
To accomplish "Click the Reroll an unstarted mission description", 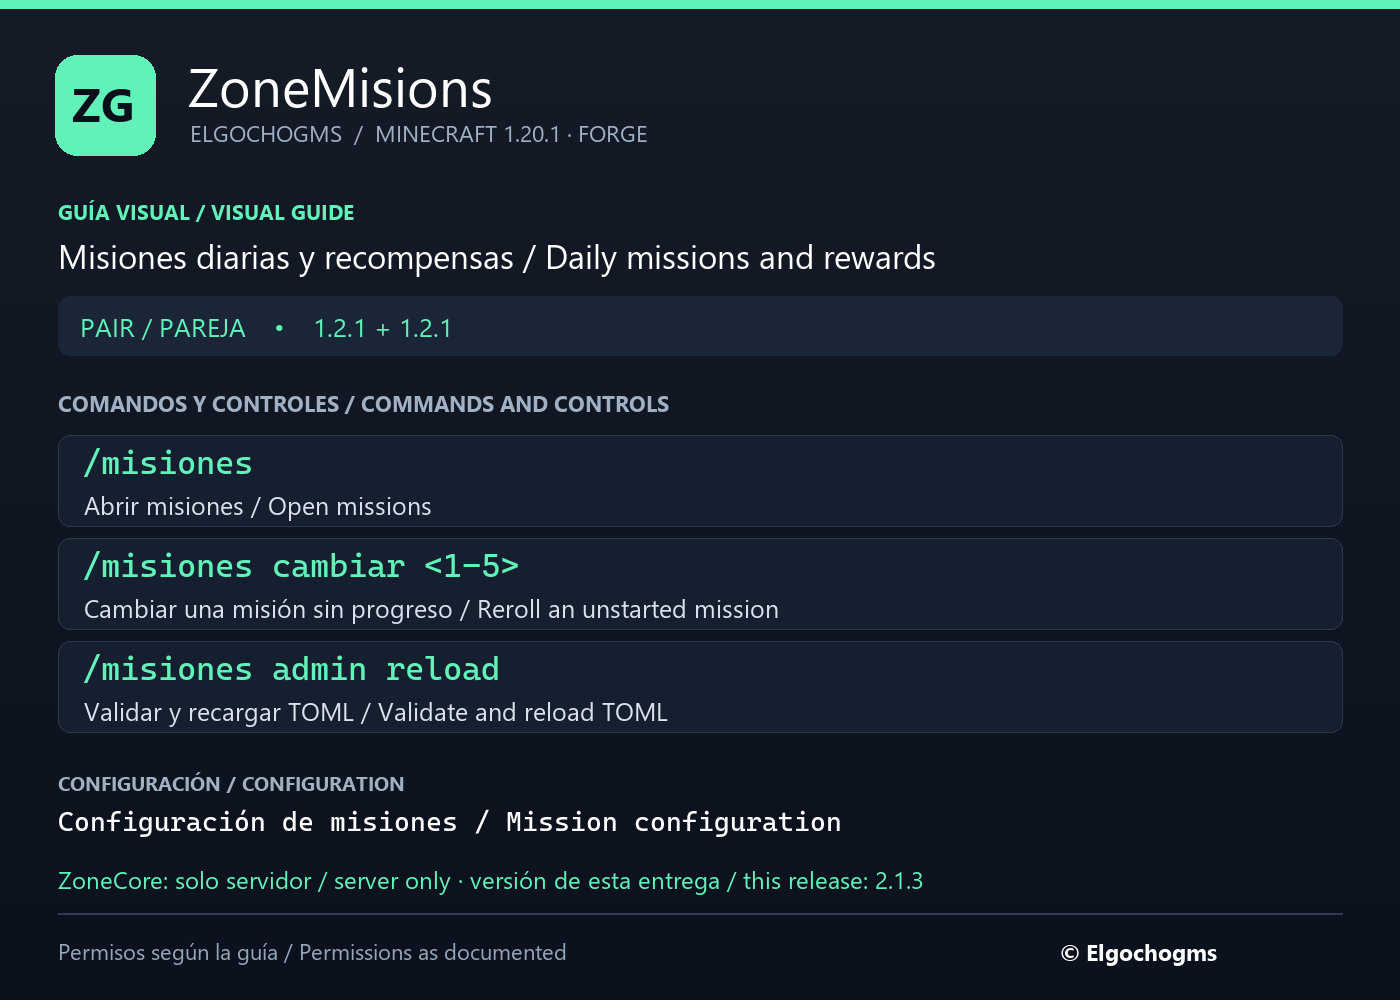I will point(431,610).
